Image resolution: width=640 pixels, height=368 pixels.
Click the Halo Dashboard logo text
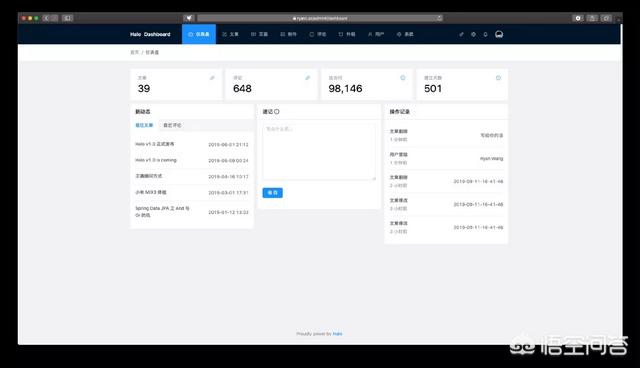coord(150,34)
